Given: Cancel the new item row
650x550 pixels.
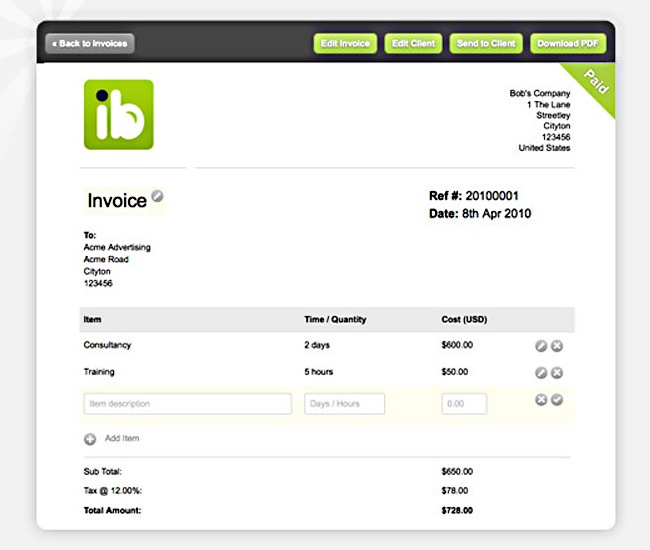Looking at the screenshot, I should 541,400.
